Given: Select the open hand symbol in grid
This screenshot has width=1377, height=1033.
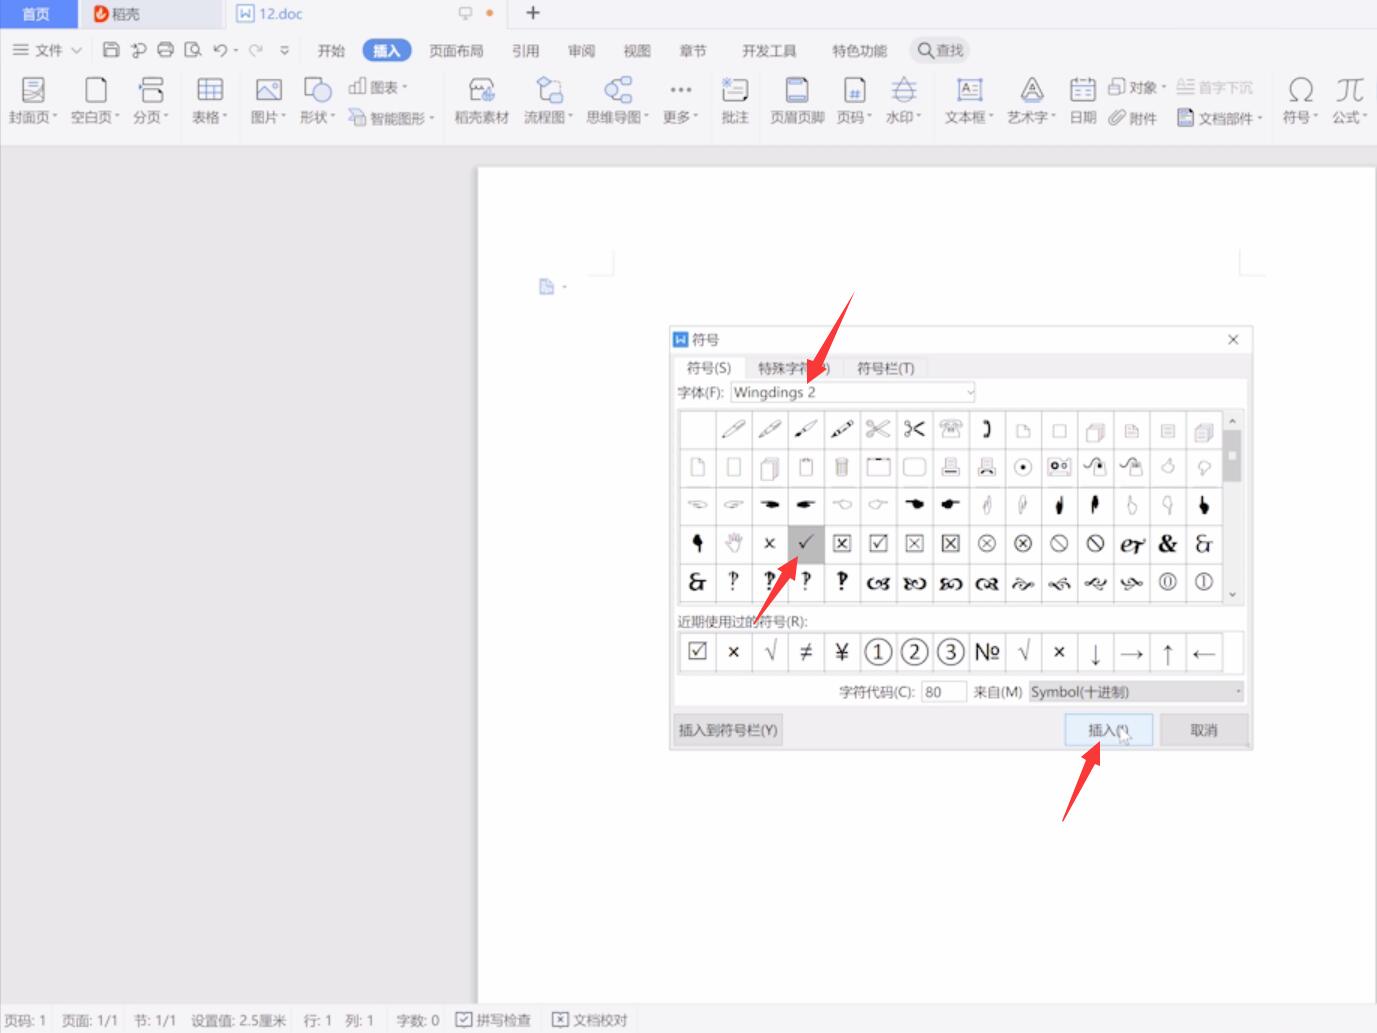Looking at the screenshot, I should pos(734,544).
